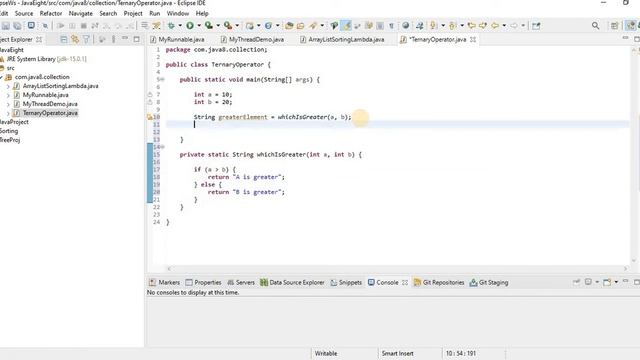The width and height of the screenshot is (640, 360).
Task: Click the Last Edit Location arrow icon
Action: point(471,26)
